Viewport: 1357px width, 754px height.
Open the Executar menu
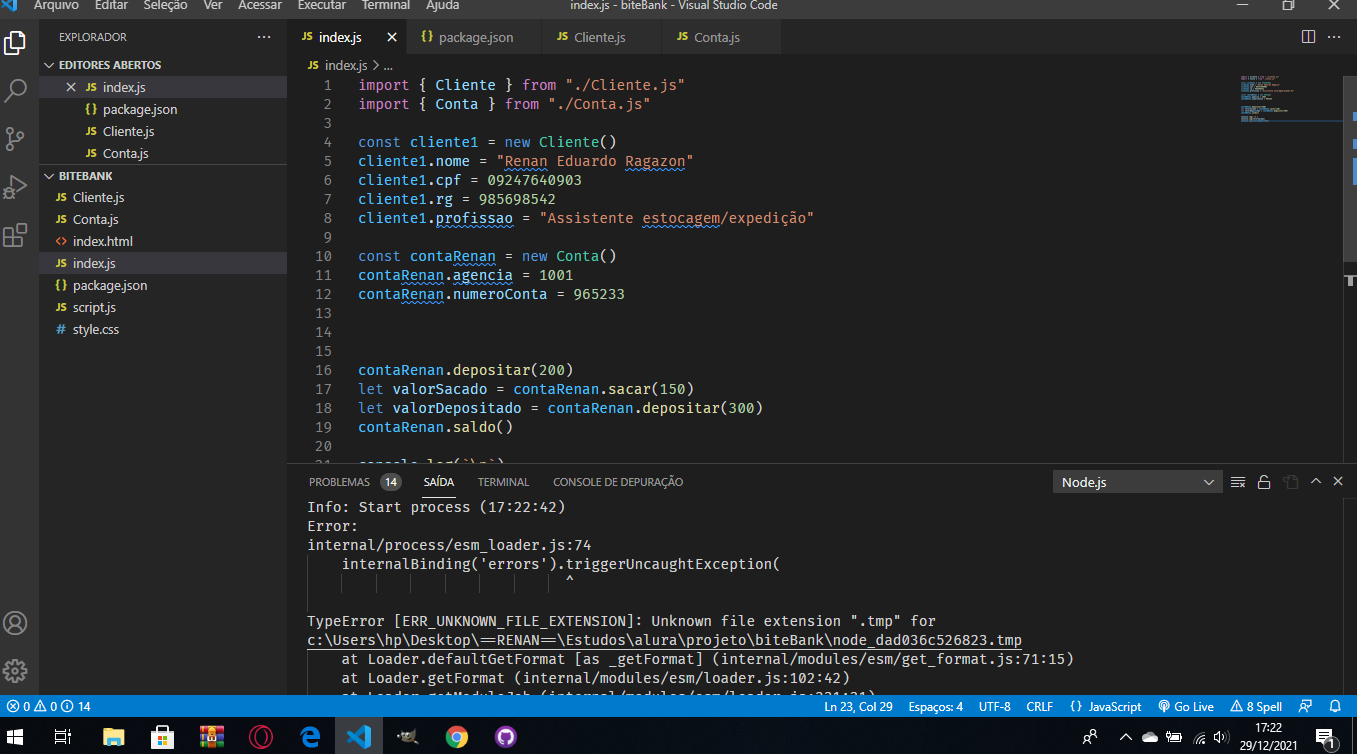[x=322, y=5]
